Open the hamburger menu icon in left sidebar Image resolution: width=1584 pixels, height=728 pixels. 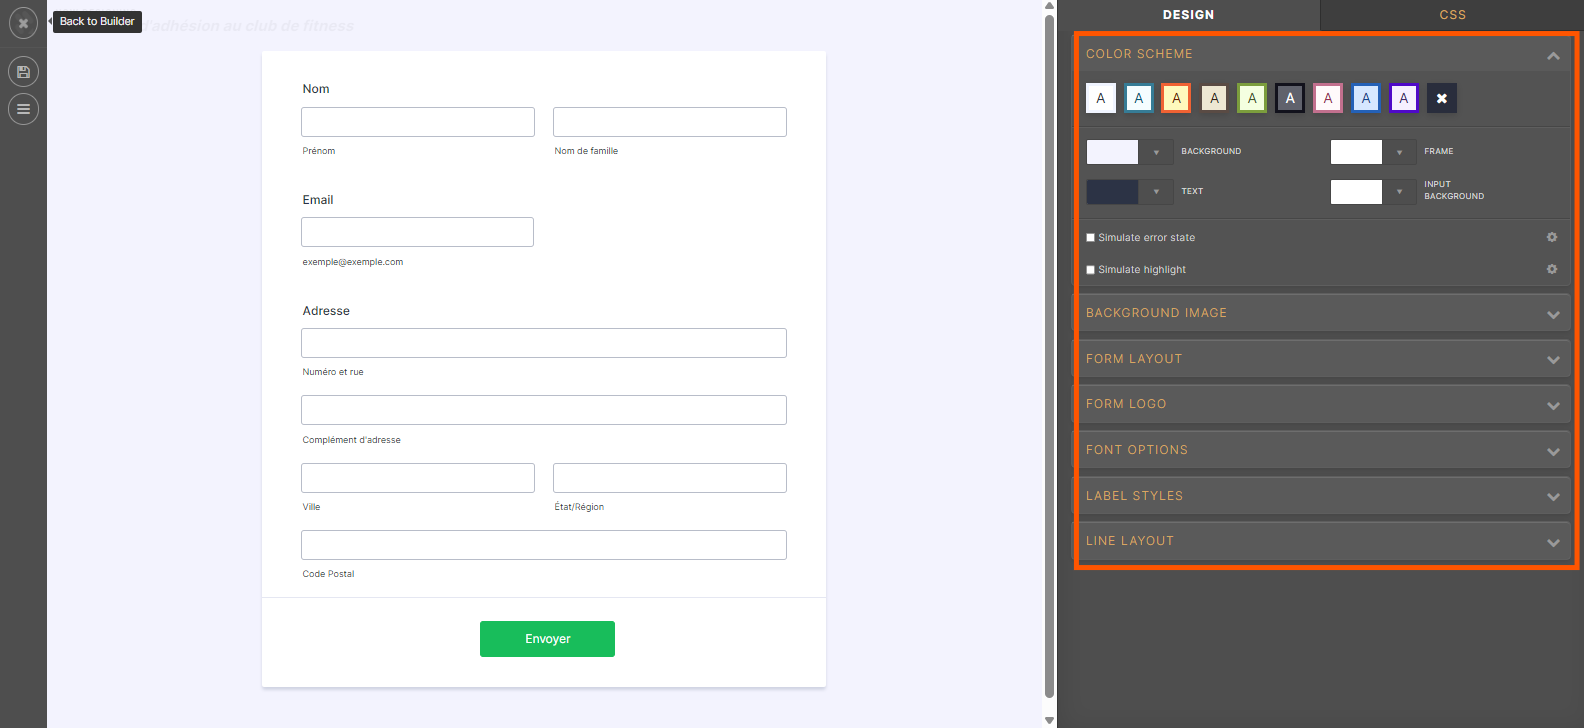tap(23, 109)
